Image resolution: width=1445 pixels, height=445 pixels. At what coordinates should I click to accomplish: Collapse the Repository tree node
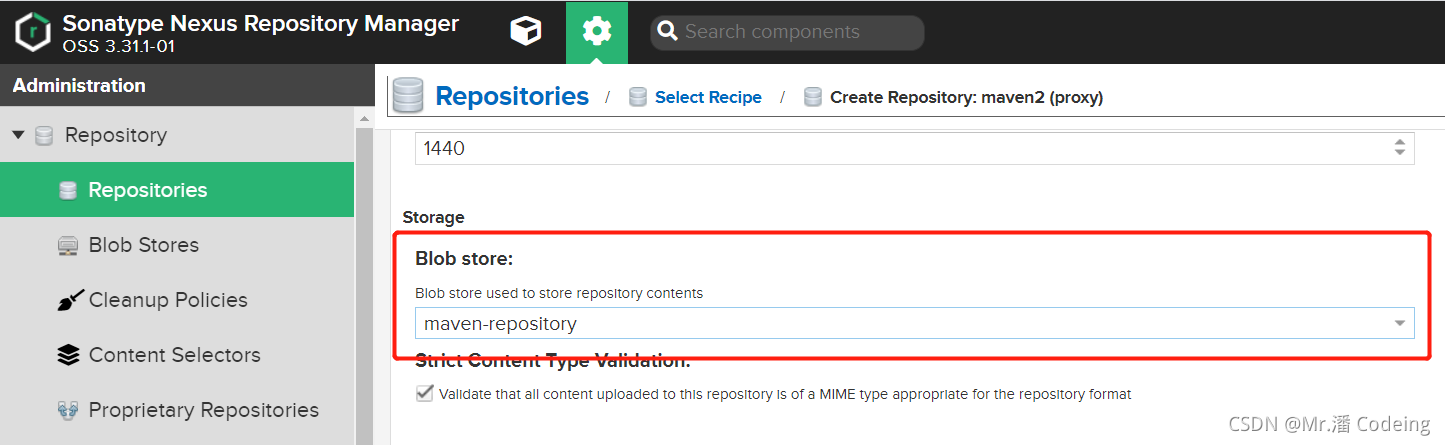(18, 135)
